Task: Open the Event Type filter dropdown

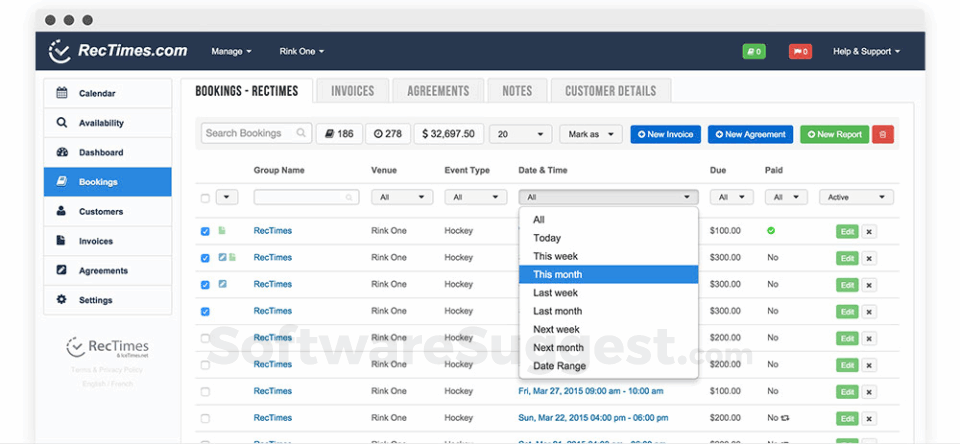Action: point(476,197)
